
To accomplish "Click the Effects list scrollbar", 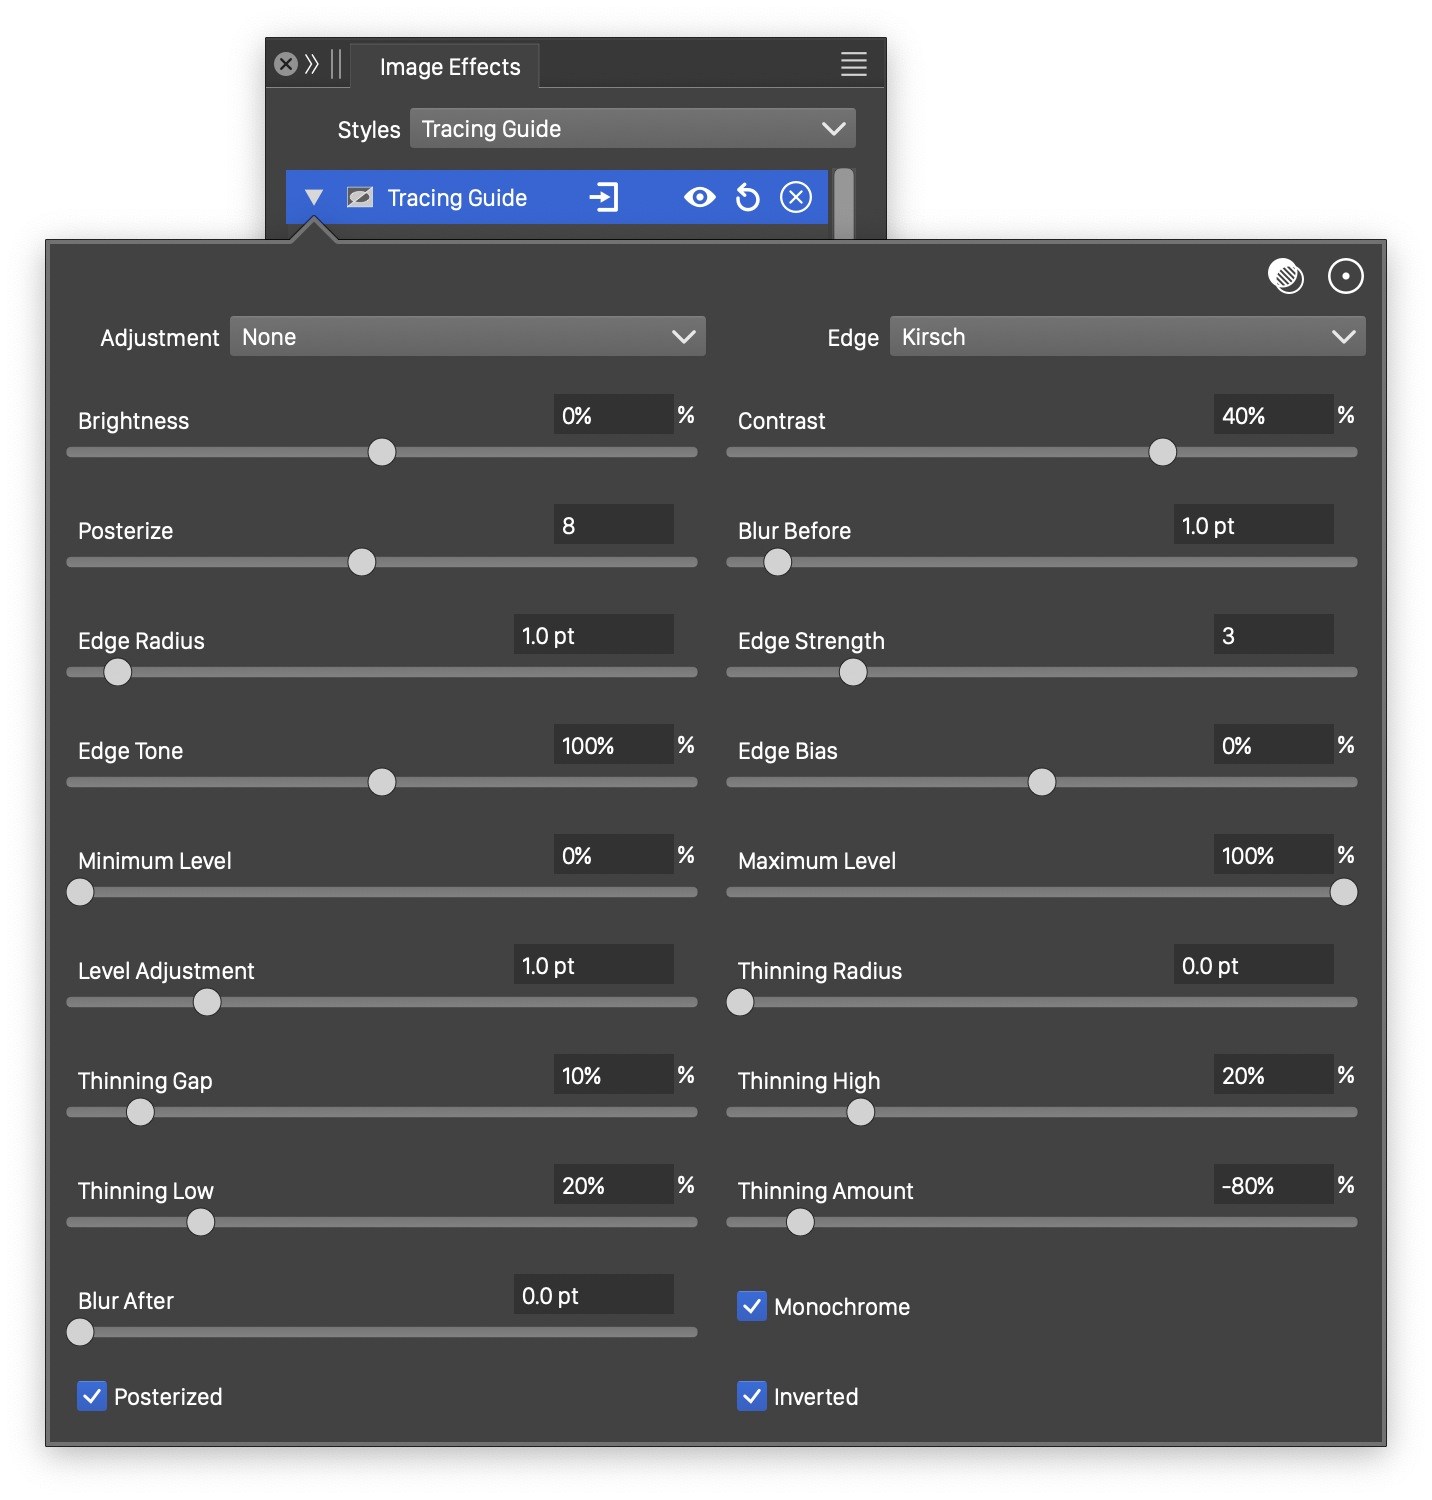I will point(844,203).
